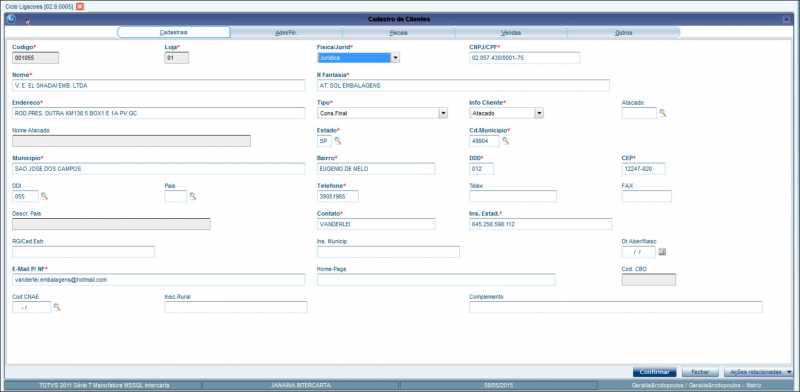
Task: Click the Atacado code input field
Action: click(x=639, y=113)
